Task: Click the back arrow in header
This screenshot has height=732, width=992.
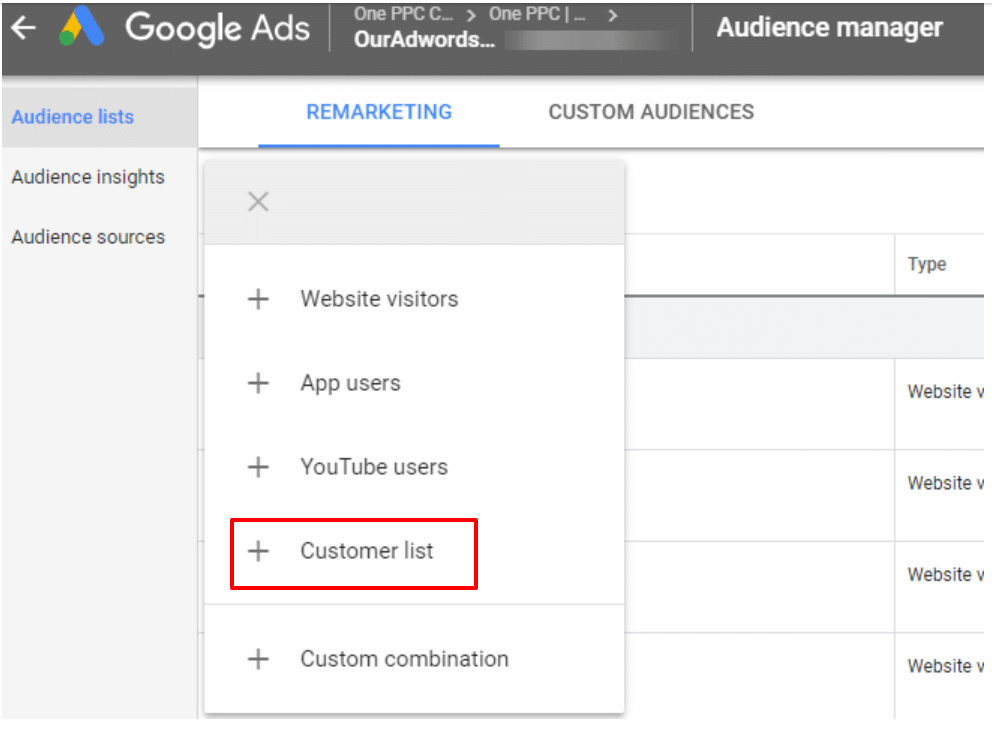Action: [23, 27]
